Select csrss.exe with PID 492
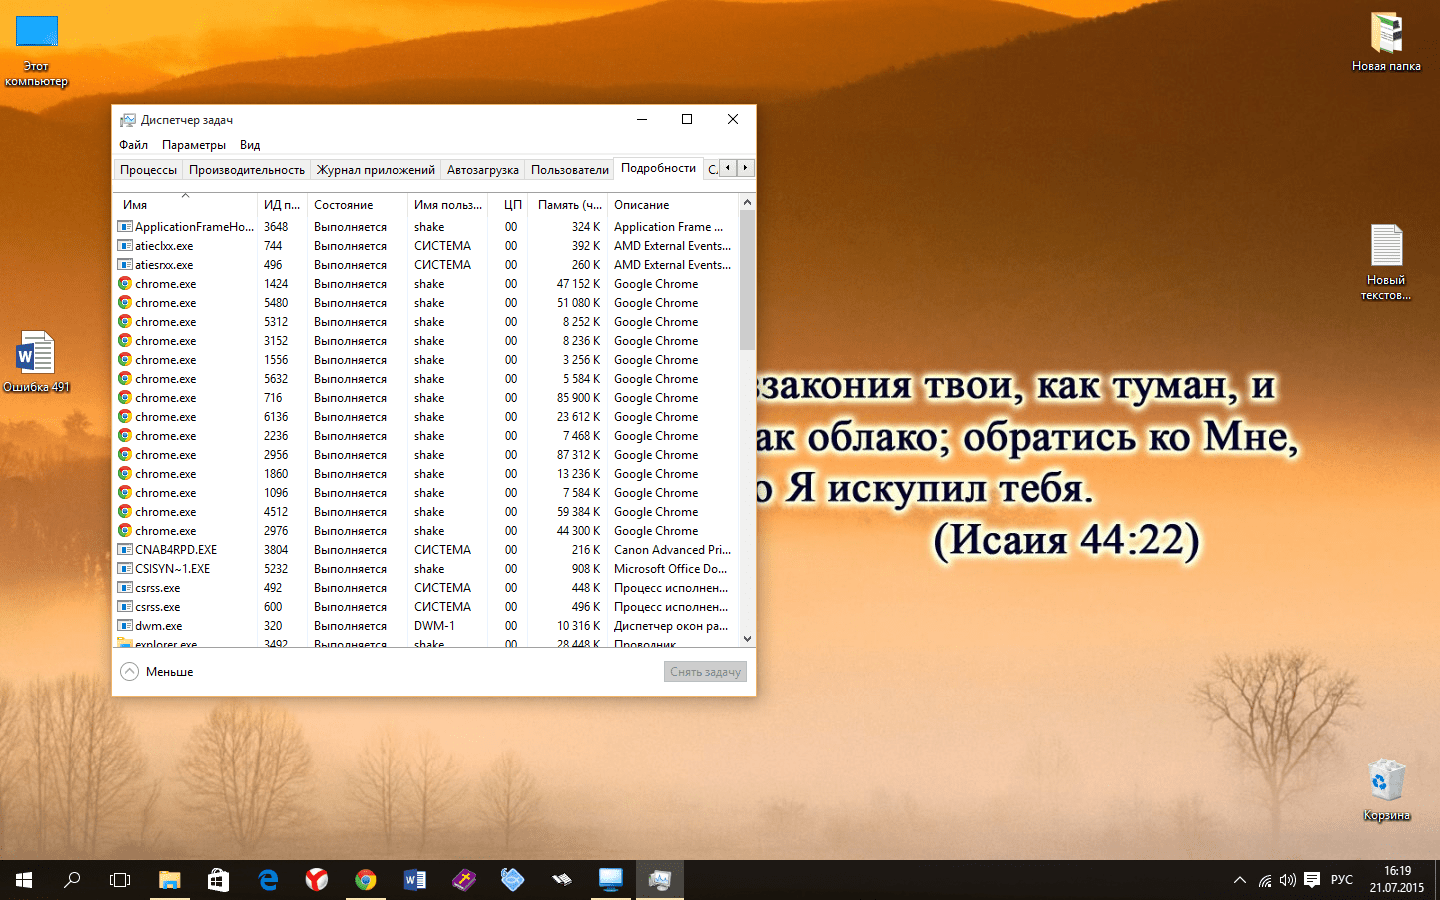The height and width of the screenshot is (900, 1440). tap(427, 588)
